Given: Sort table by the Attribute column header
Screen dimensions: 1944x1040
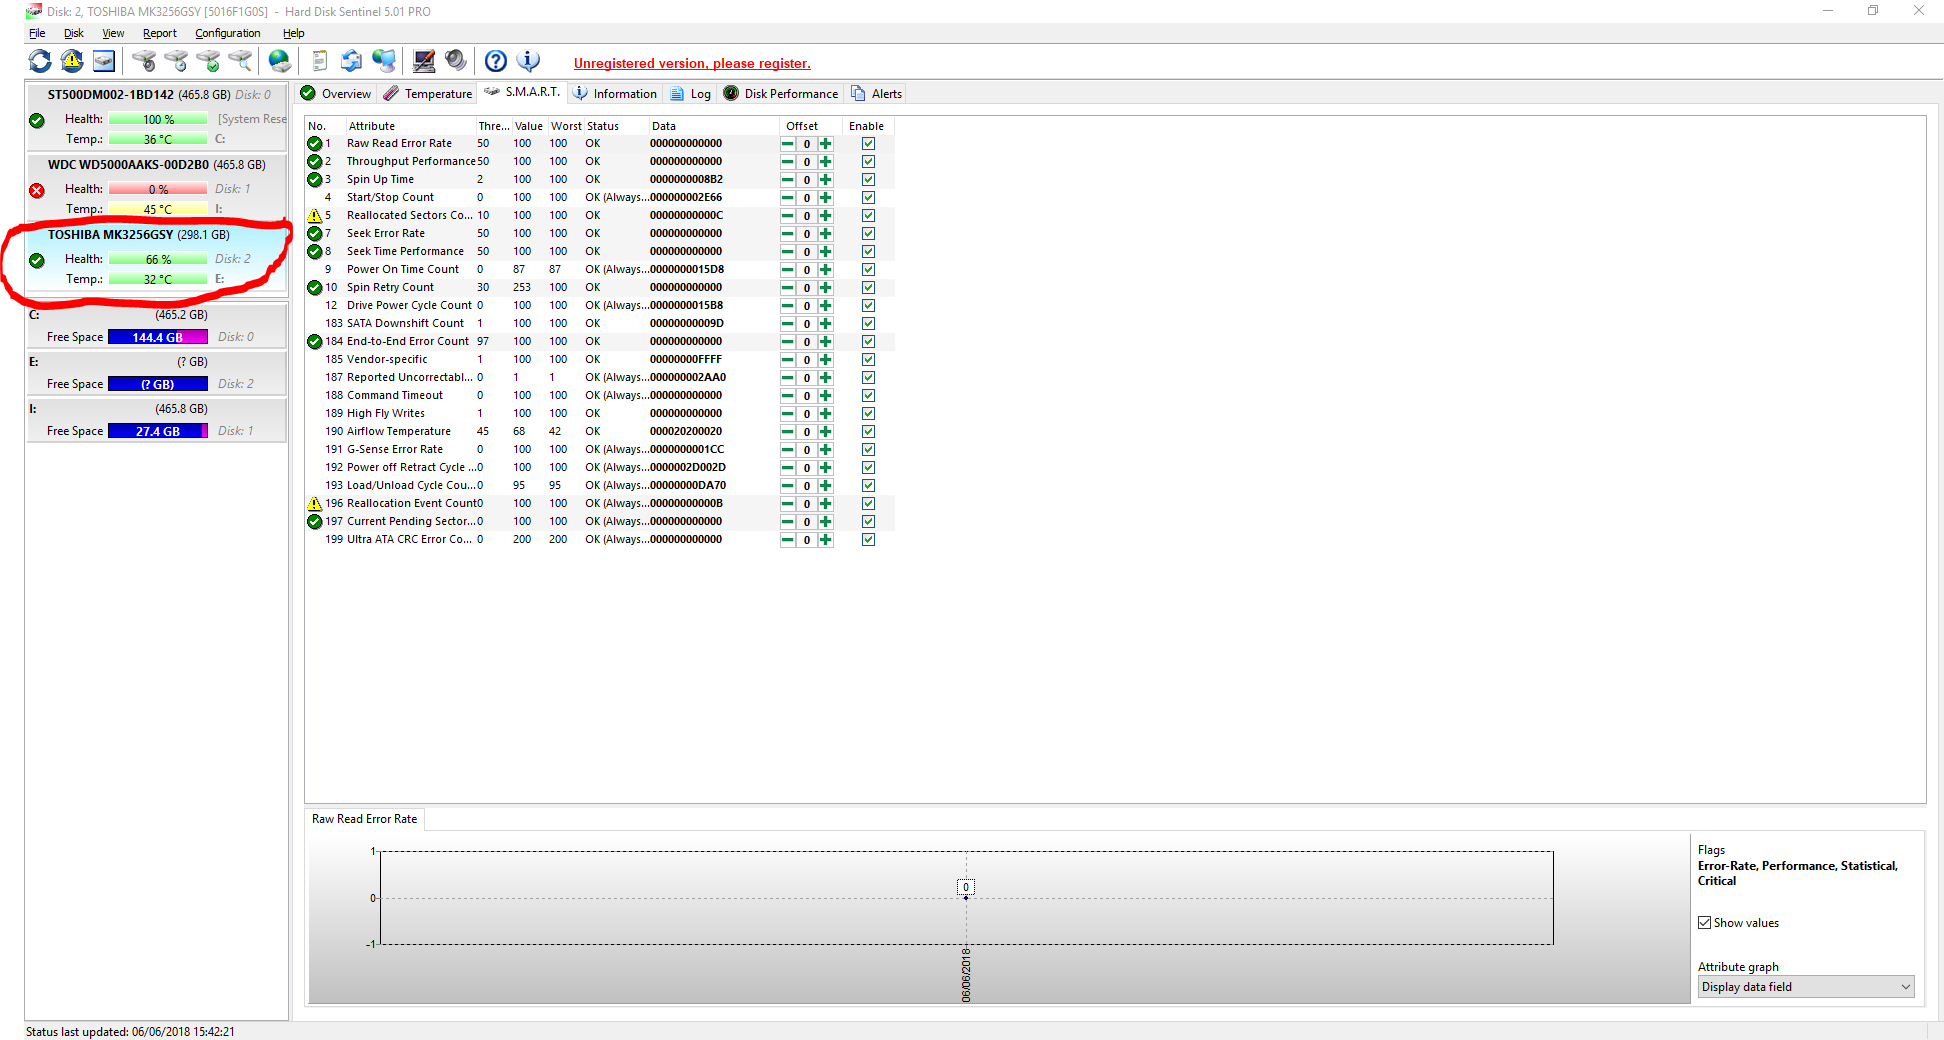Looking at the screenshot, I should [410, 126].
